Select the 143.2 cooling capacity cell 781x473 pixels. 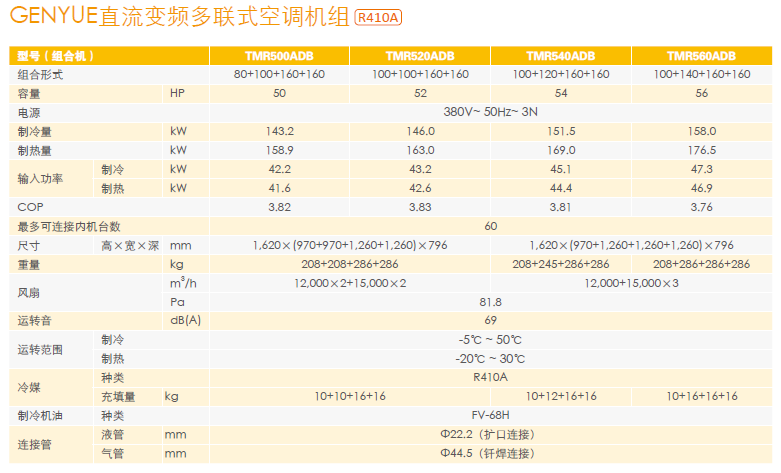[279, 132]
